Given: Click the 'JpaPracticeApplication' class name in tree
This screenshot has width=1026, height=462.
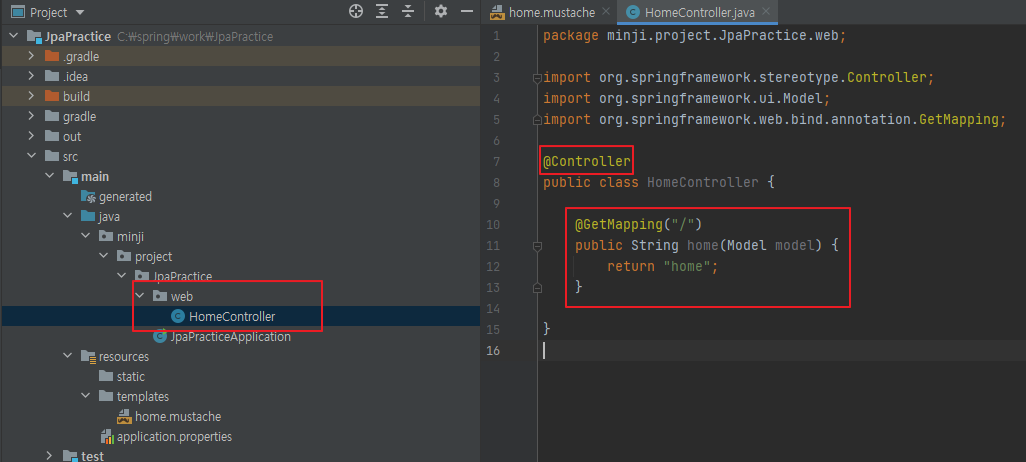Looking at the screenshot, I should 230,337.
